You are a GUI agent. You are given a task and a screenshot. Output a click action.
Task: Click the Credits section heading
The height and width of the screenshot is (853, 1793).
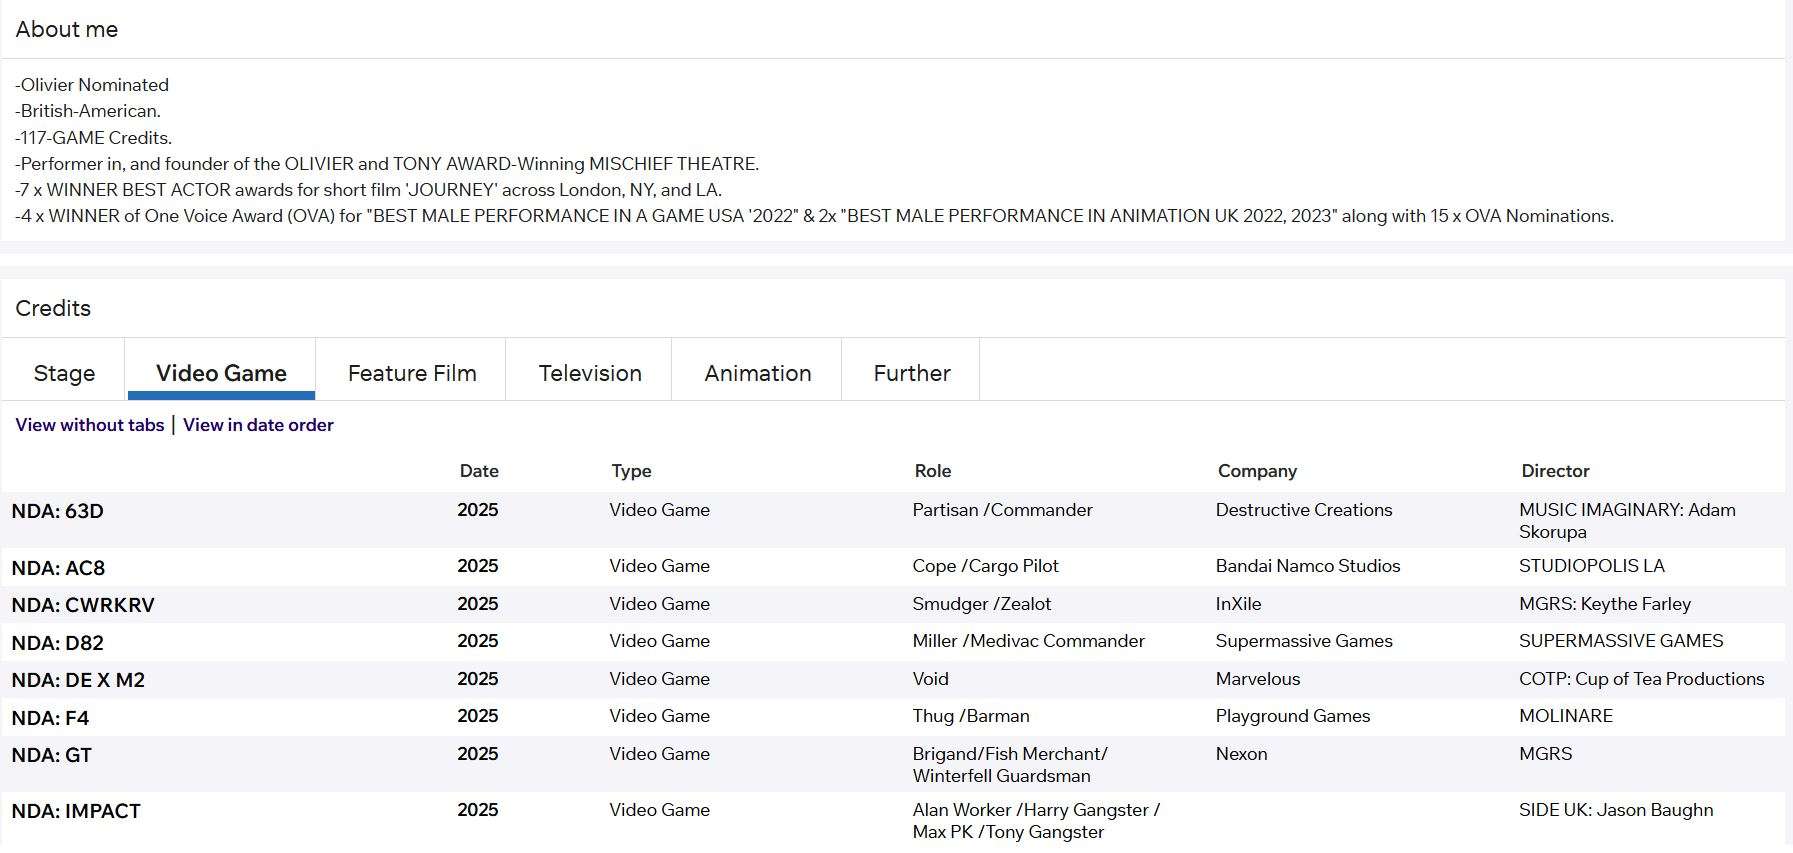pos(53,308)
